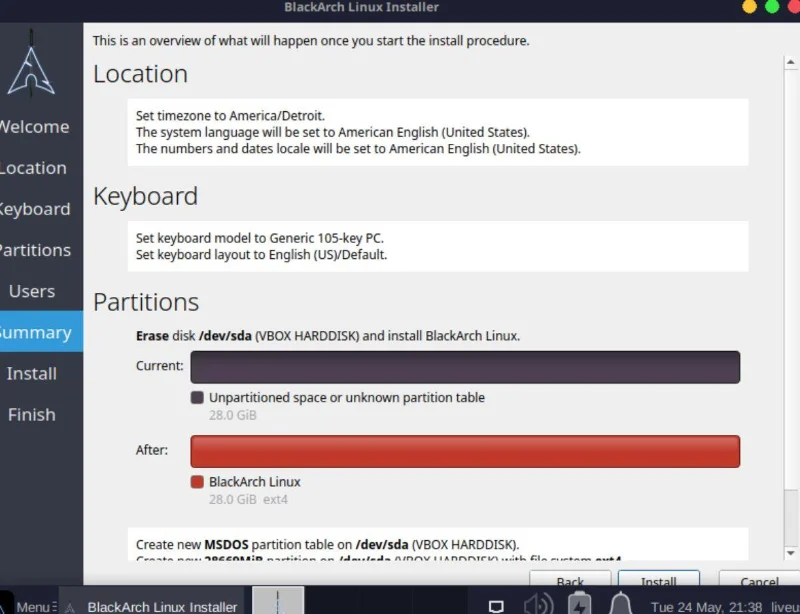Click the Back button

point(570,579)
